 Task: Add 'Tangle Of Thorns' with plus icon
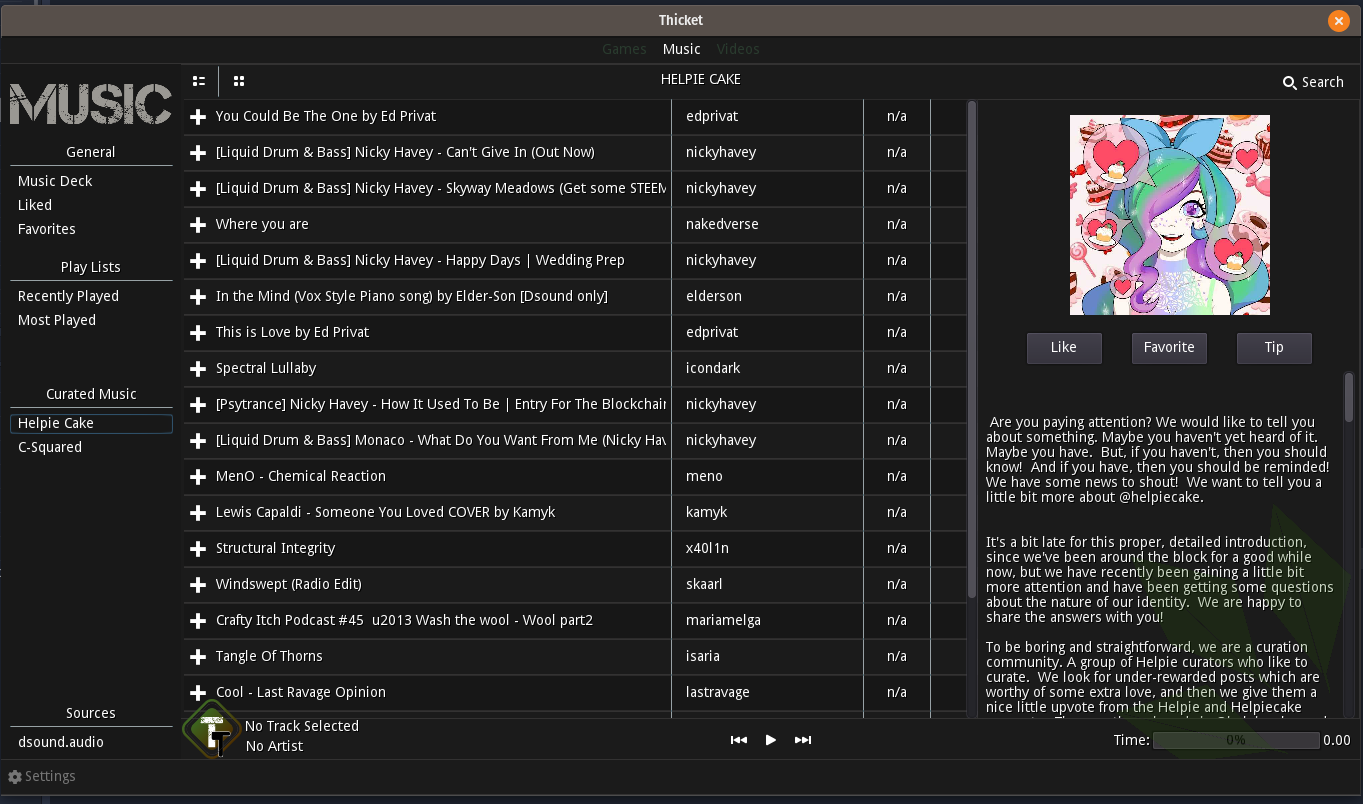point(198,657)
